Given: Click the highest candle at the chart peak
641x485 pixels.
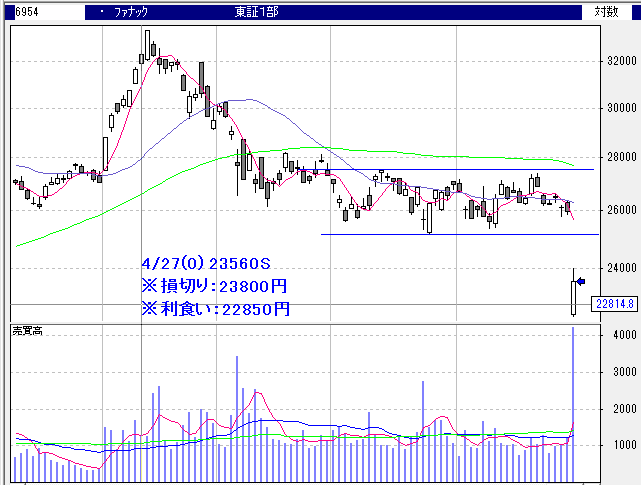Looking at the screenshot, I should pos(147,44).
